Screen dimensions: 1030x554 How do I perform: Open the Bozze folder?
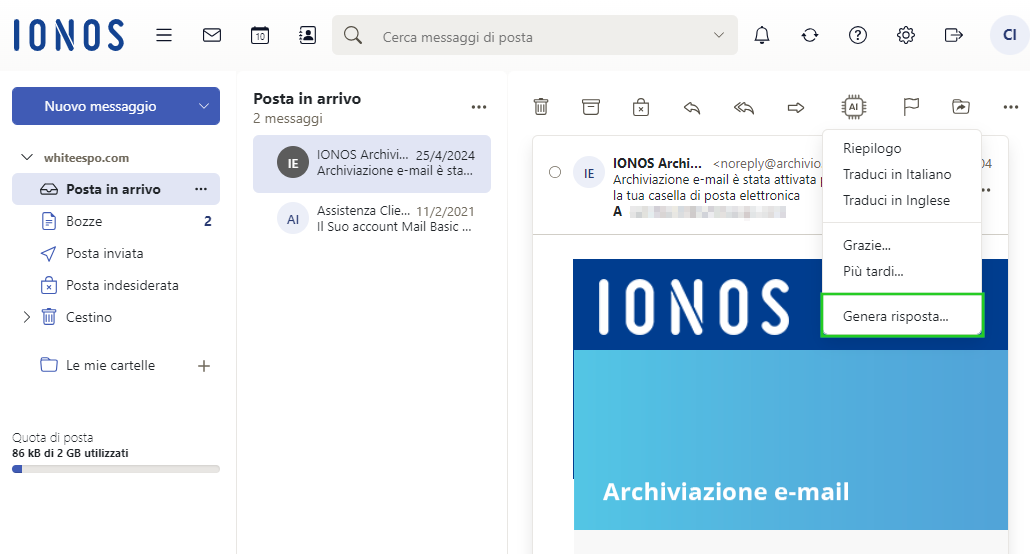tap(116, 221)
